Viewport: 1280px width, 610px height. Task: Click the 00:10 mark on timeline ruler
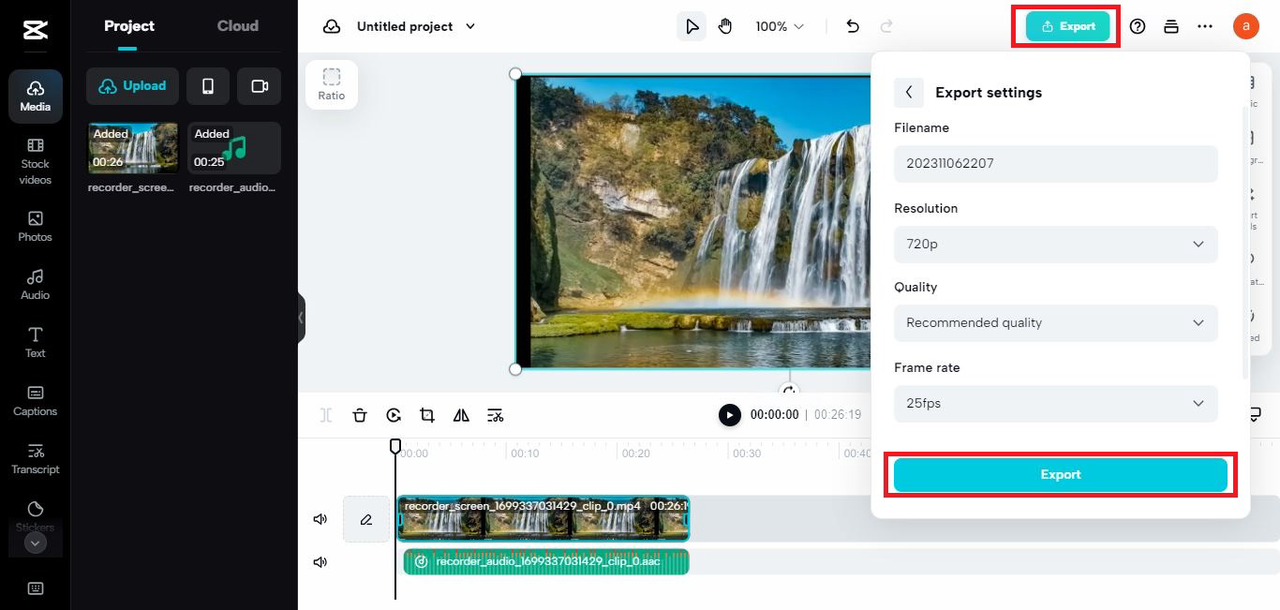coord(525,453)
